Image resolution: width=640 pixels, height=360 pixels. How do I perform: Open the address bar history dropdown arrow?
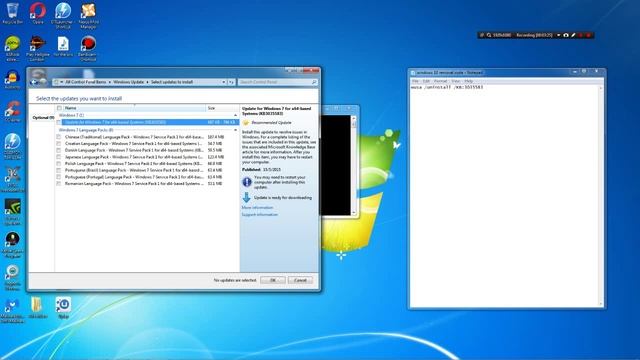point(224,82)
